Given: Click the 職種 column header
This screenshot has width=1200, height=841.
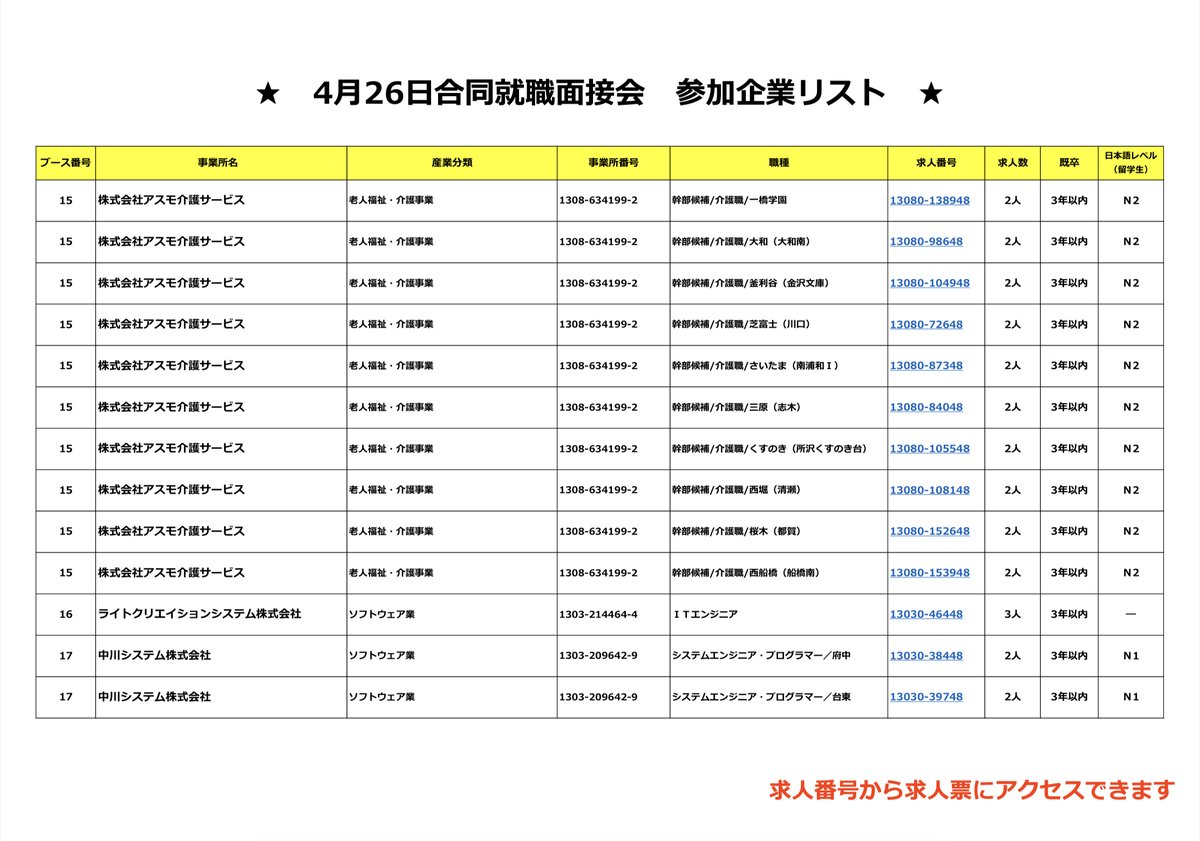Looking at the screenshot, I should coord(778,162).
